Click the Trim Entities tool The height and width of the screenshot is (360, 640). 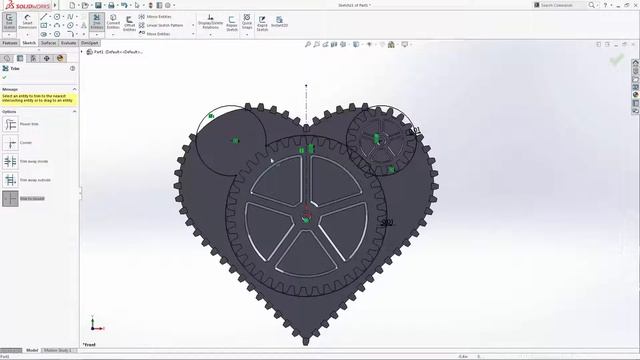[x=97, y=21]
